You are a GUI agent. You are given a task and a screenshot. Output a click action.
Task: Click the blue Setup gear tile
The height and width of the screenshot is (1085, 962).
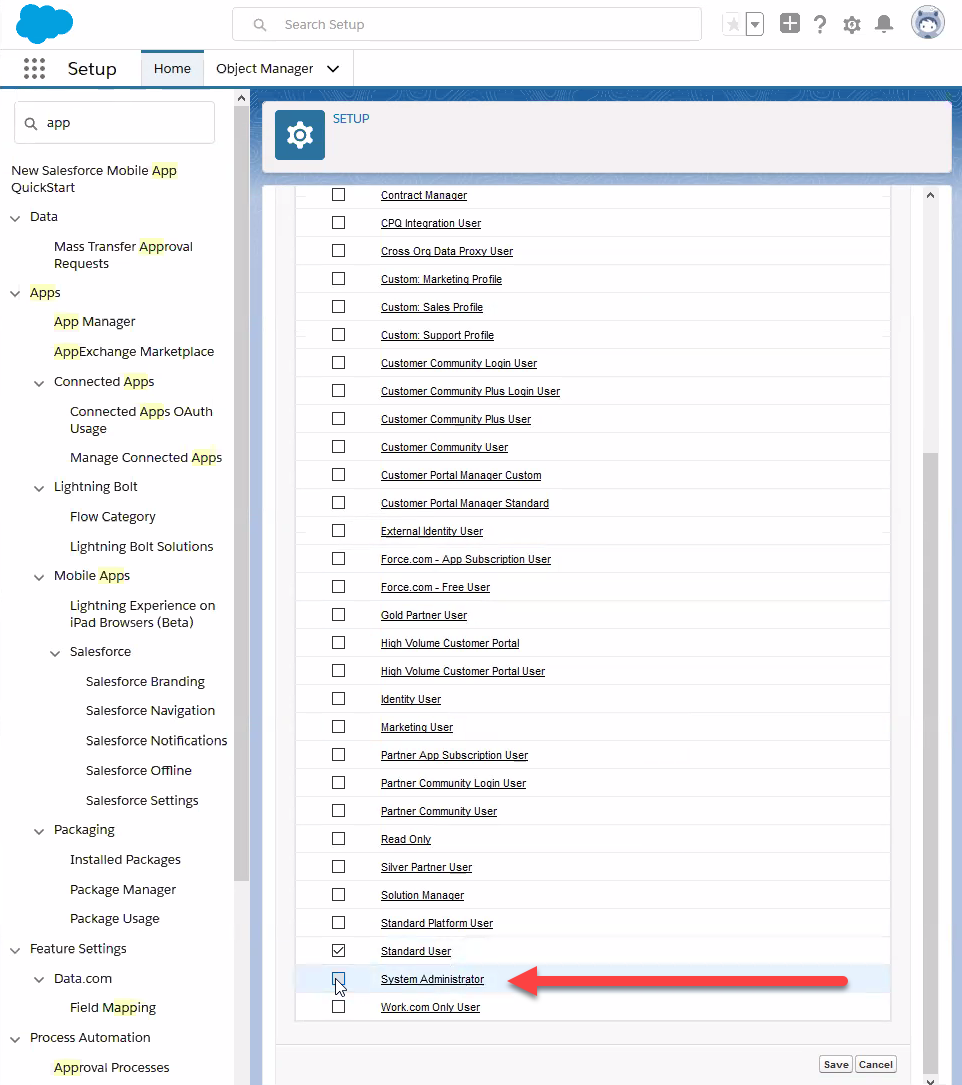click(x=300, y=135)
